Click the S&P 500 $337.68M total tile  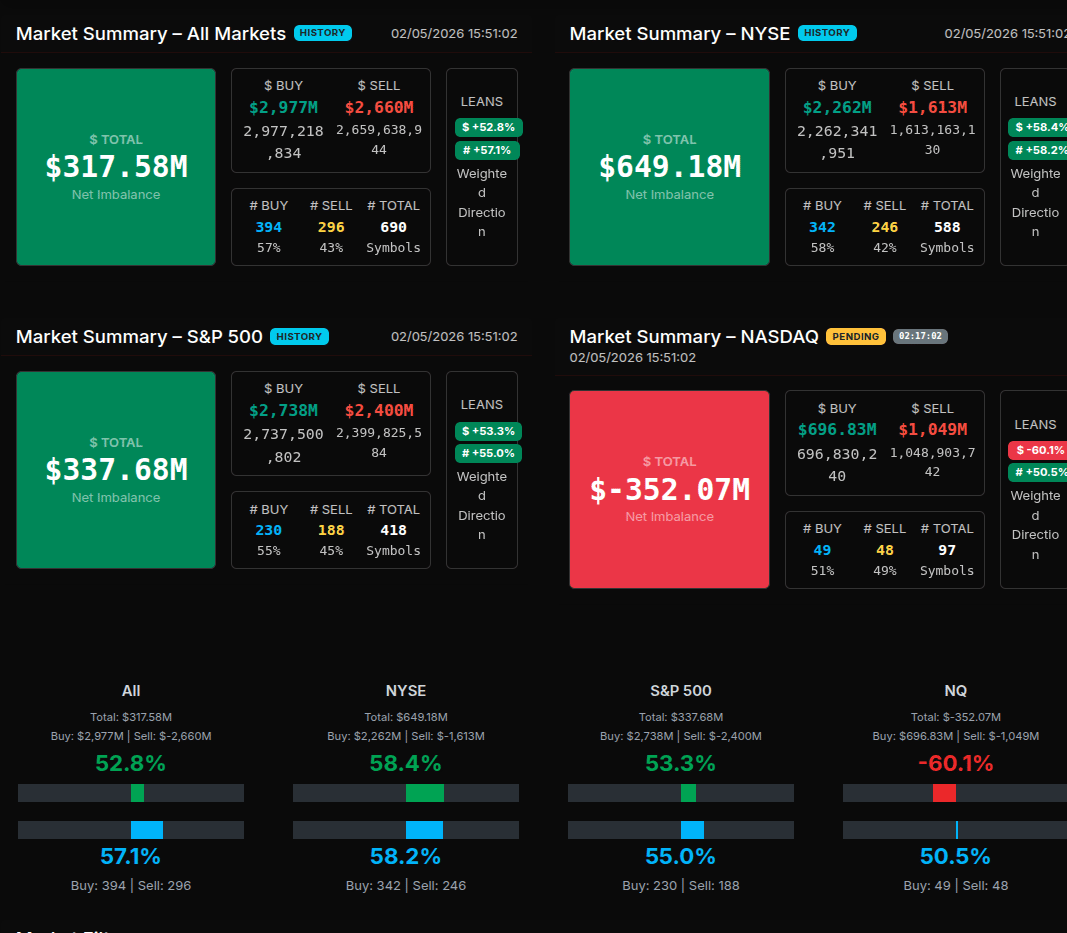tap(116, 470)
